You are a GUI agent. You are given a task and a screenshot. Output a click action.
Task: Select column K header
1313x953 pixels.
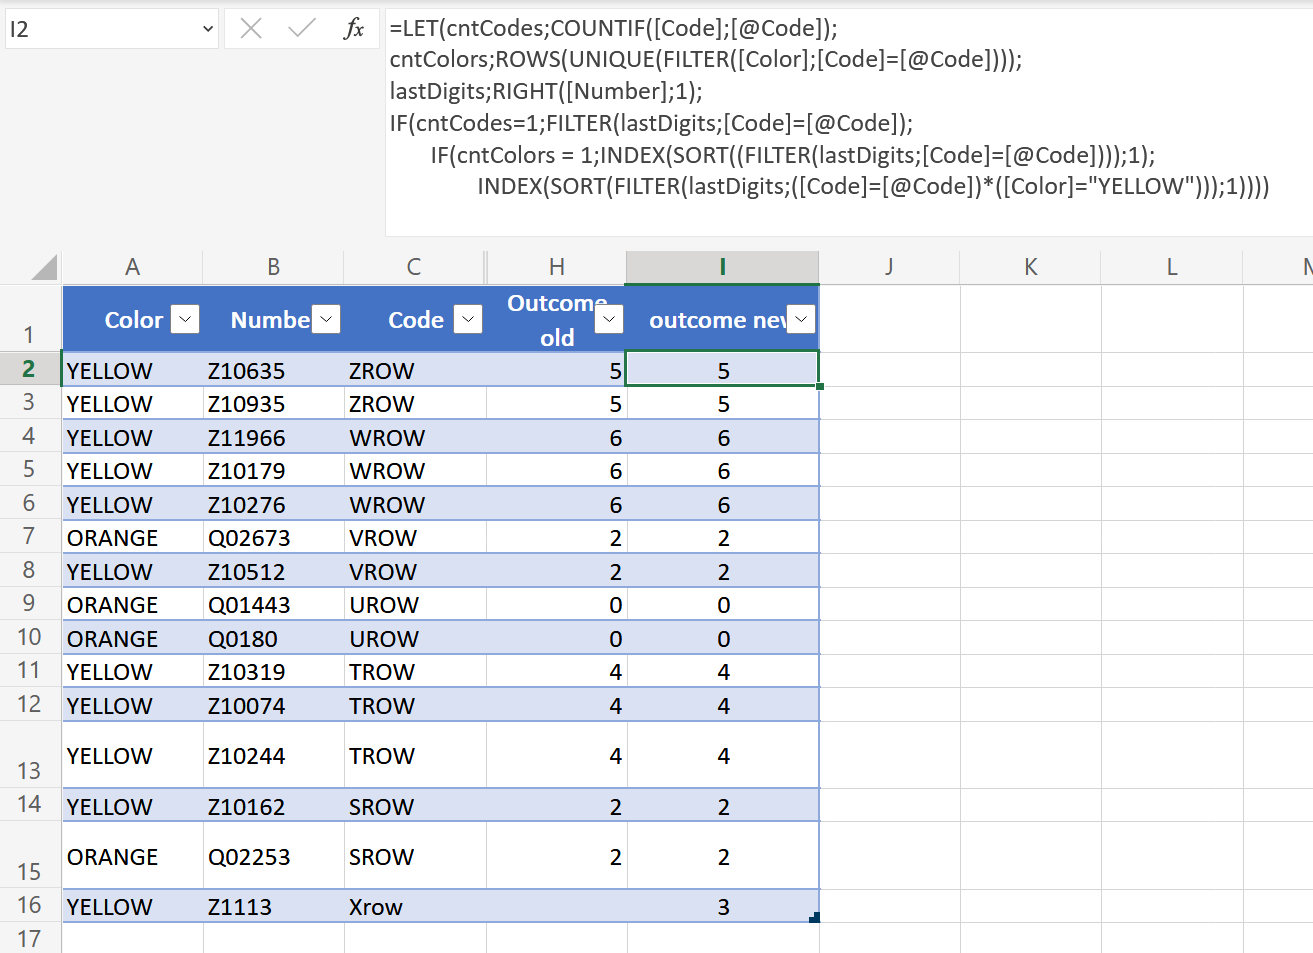pyautogui.click(x=1031, y=267)
